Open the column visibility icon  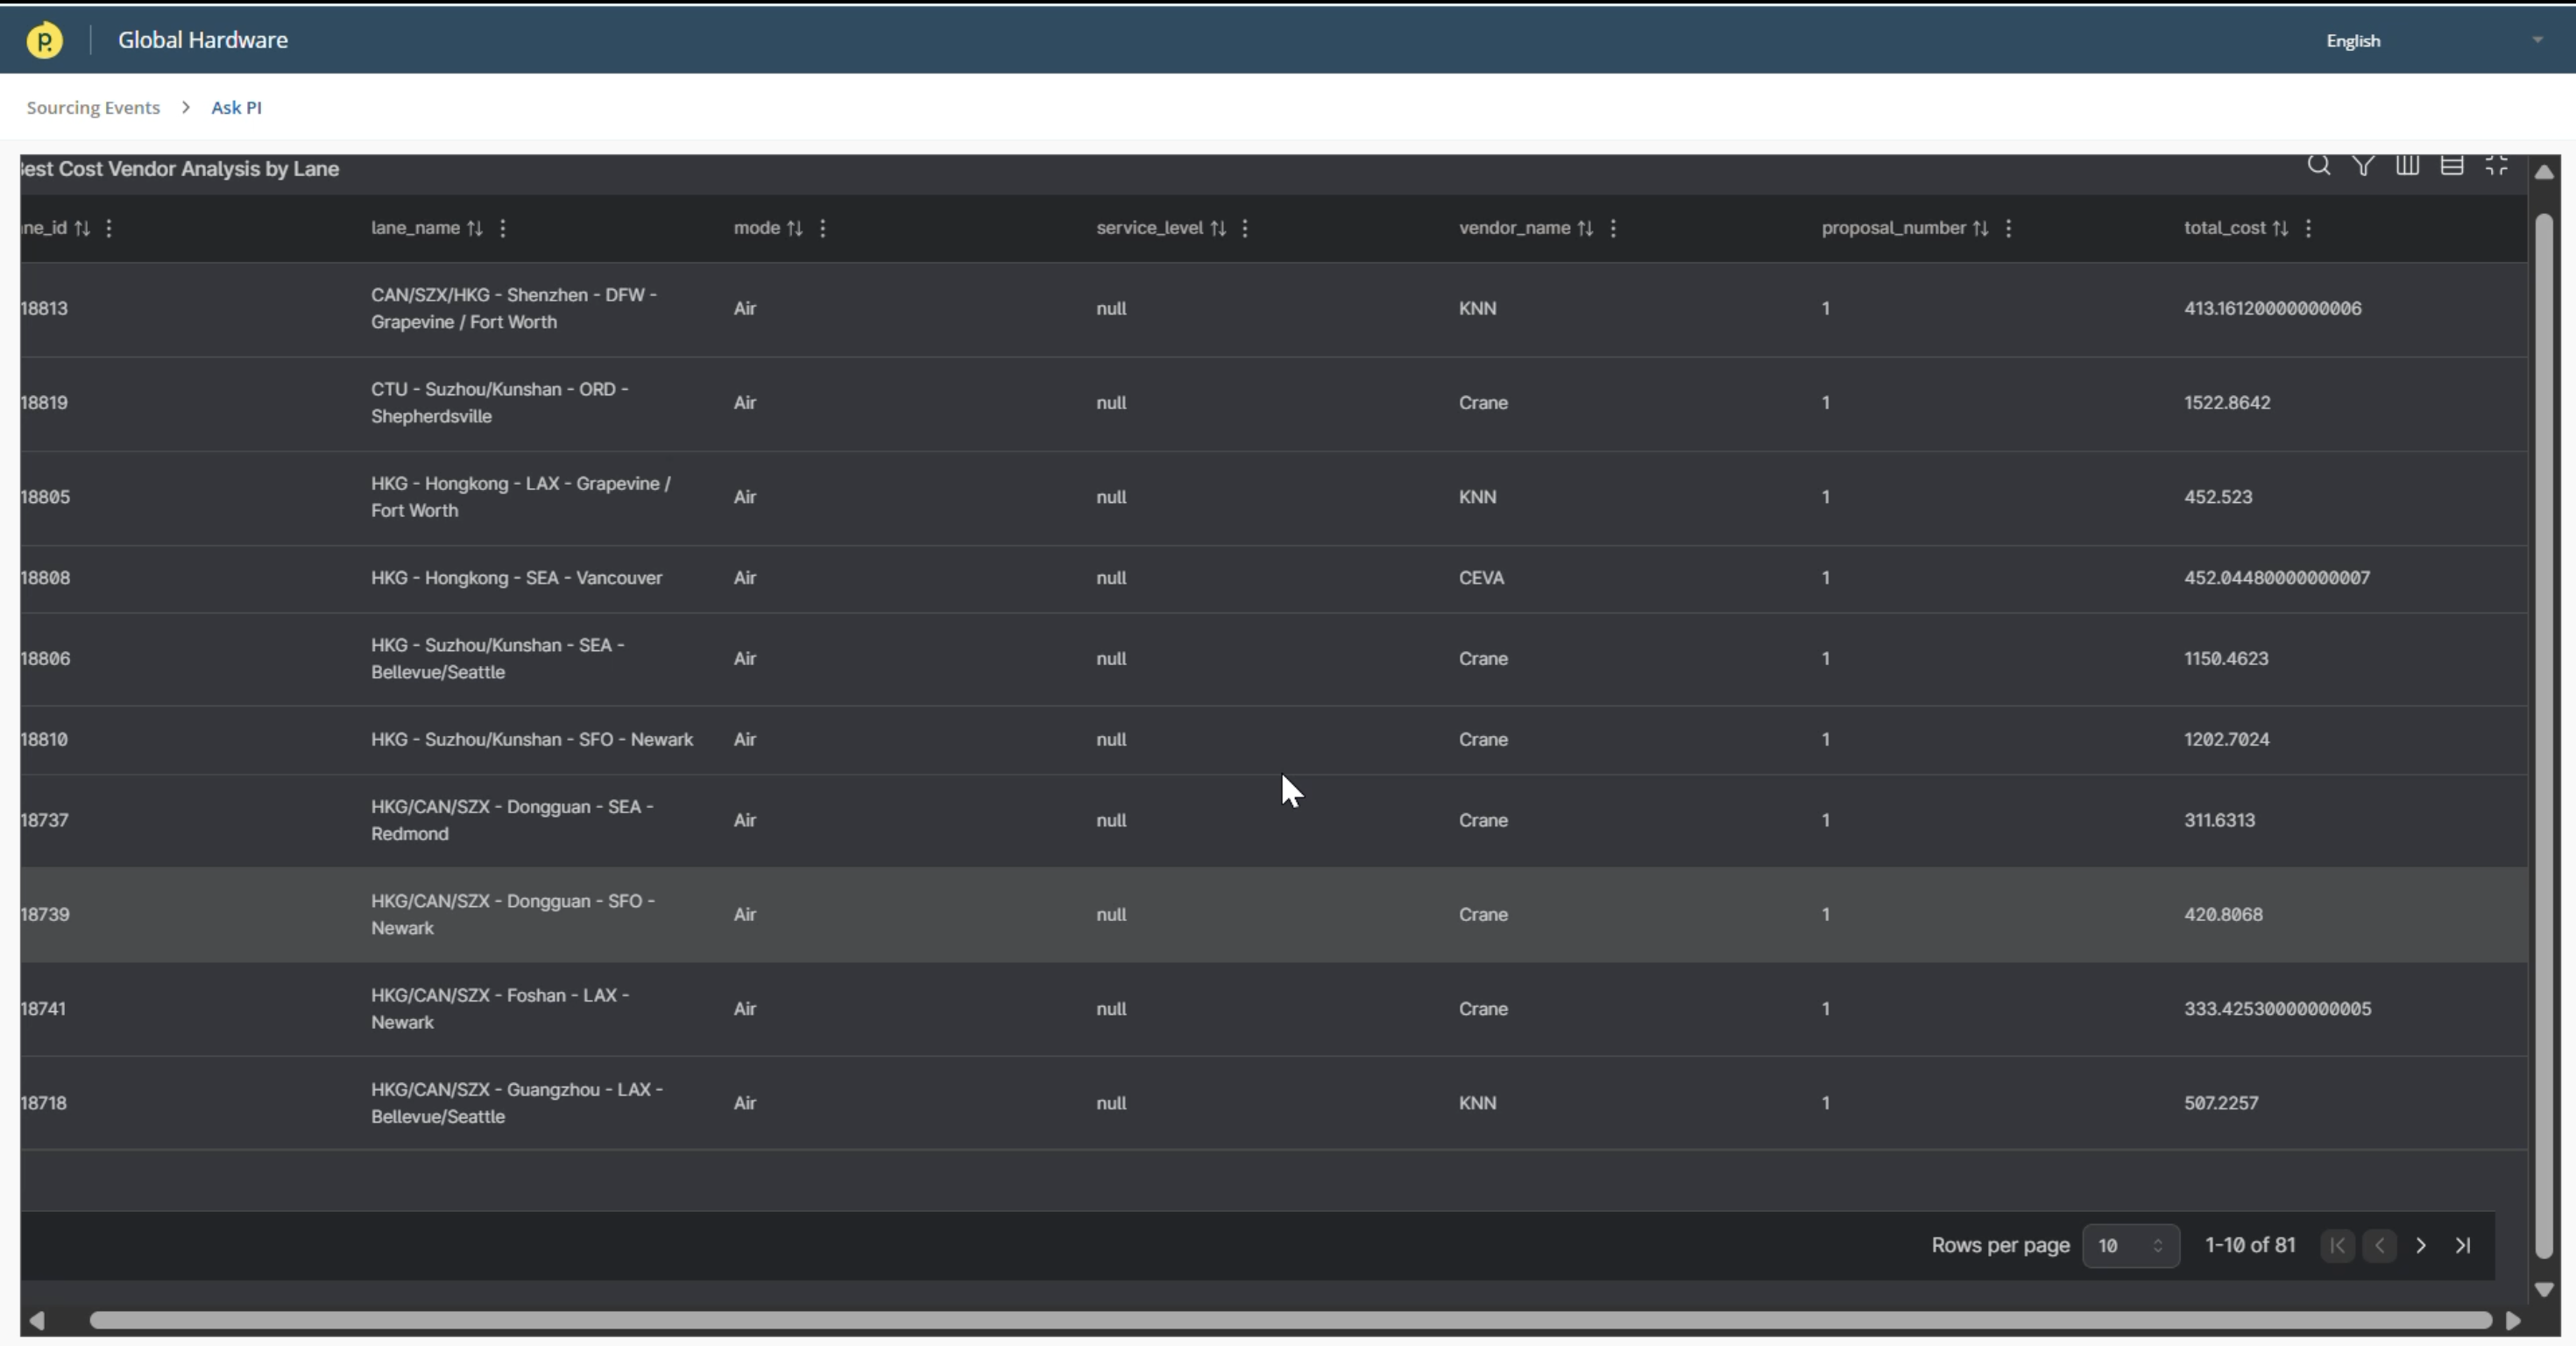2407,165
